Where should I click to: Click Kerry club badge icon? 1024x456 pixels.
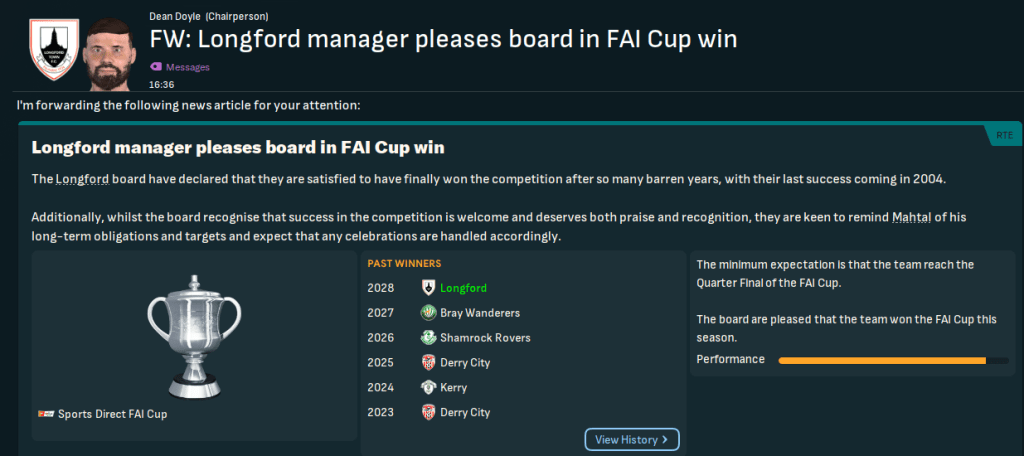[x=428, y=388]
